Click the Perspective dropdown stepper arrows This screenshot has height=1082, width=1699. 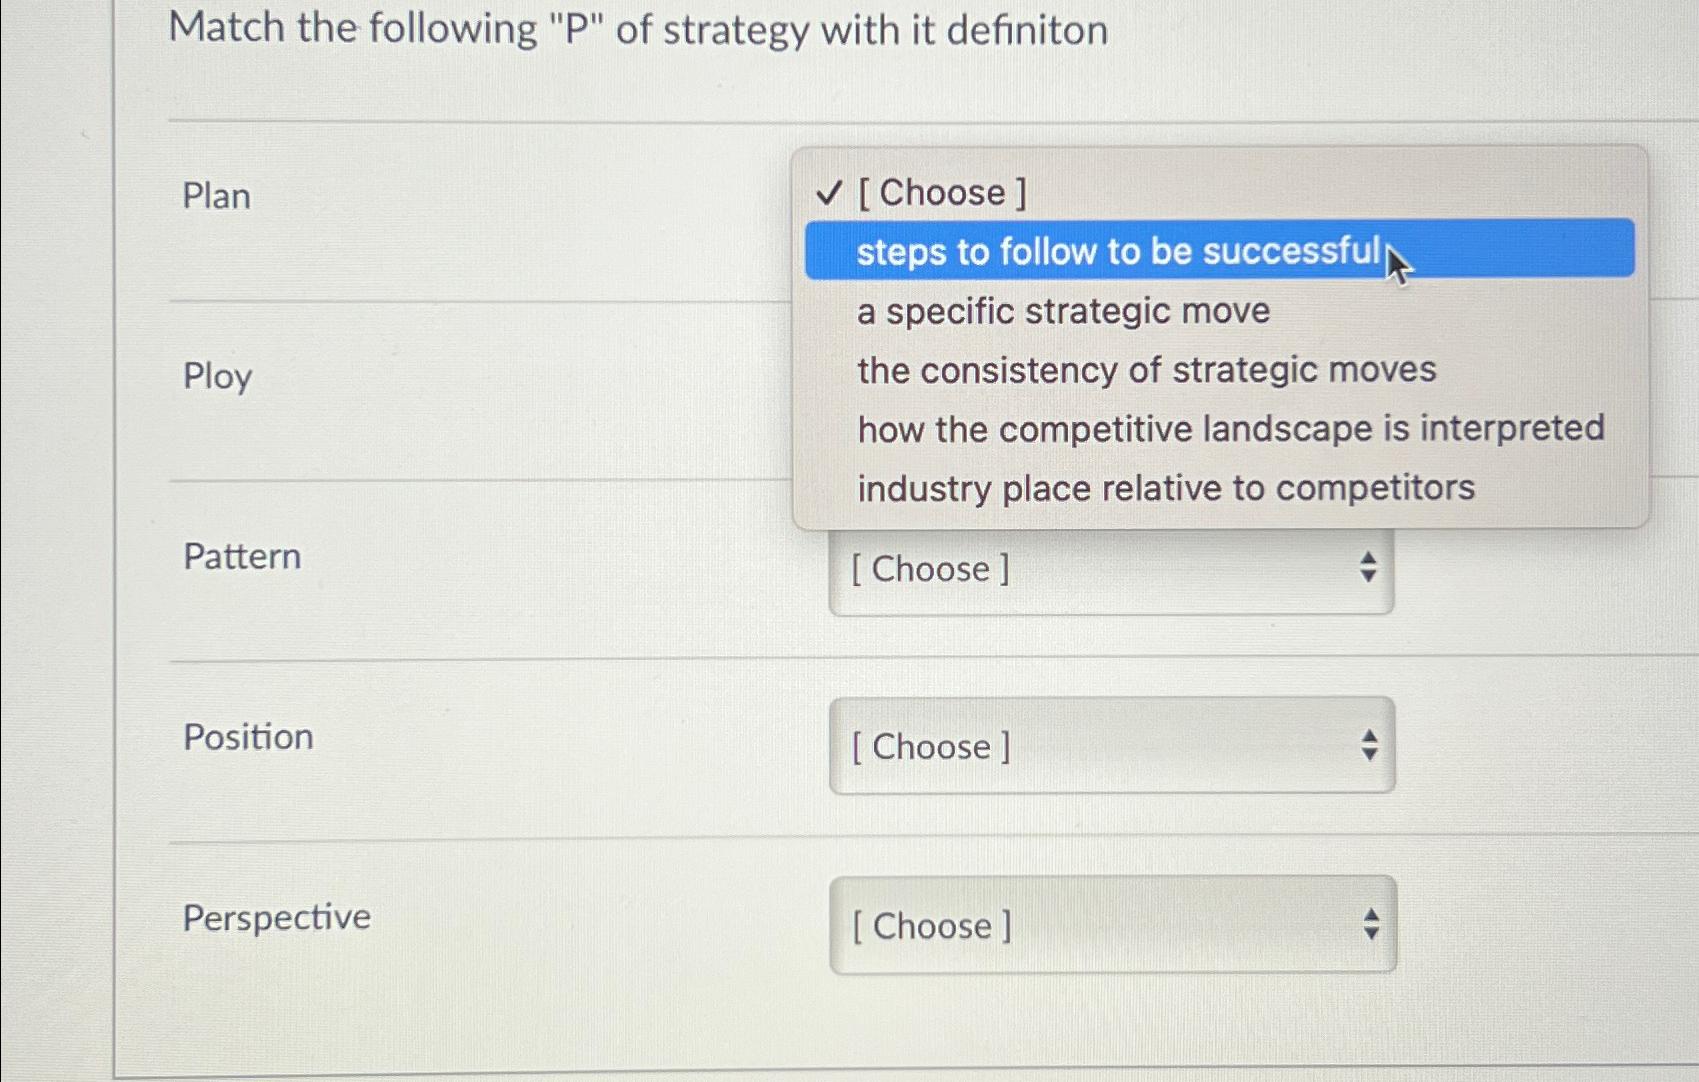pos(1368,925)
